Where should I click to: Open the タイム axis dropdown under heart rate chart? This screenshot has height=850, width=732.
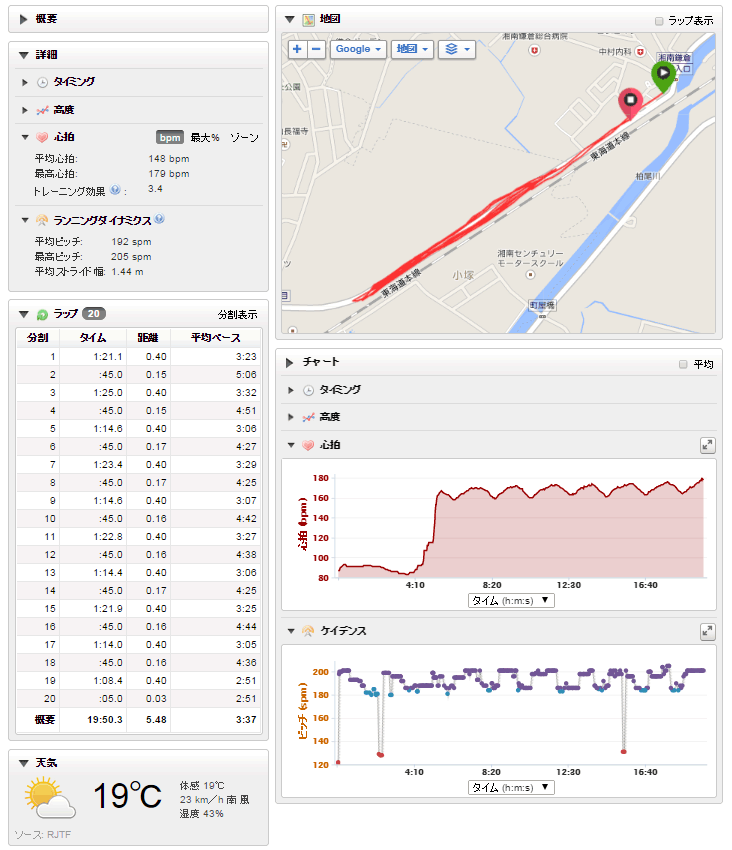pos(511,600)
